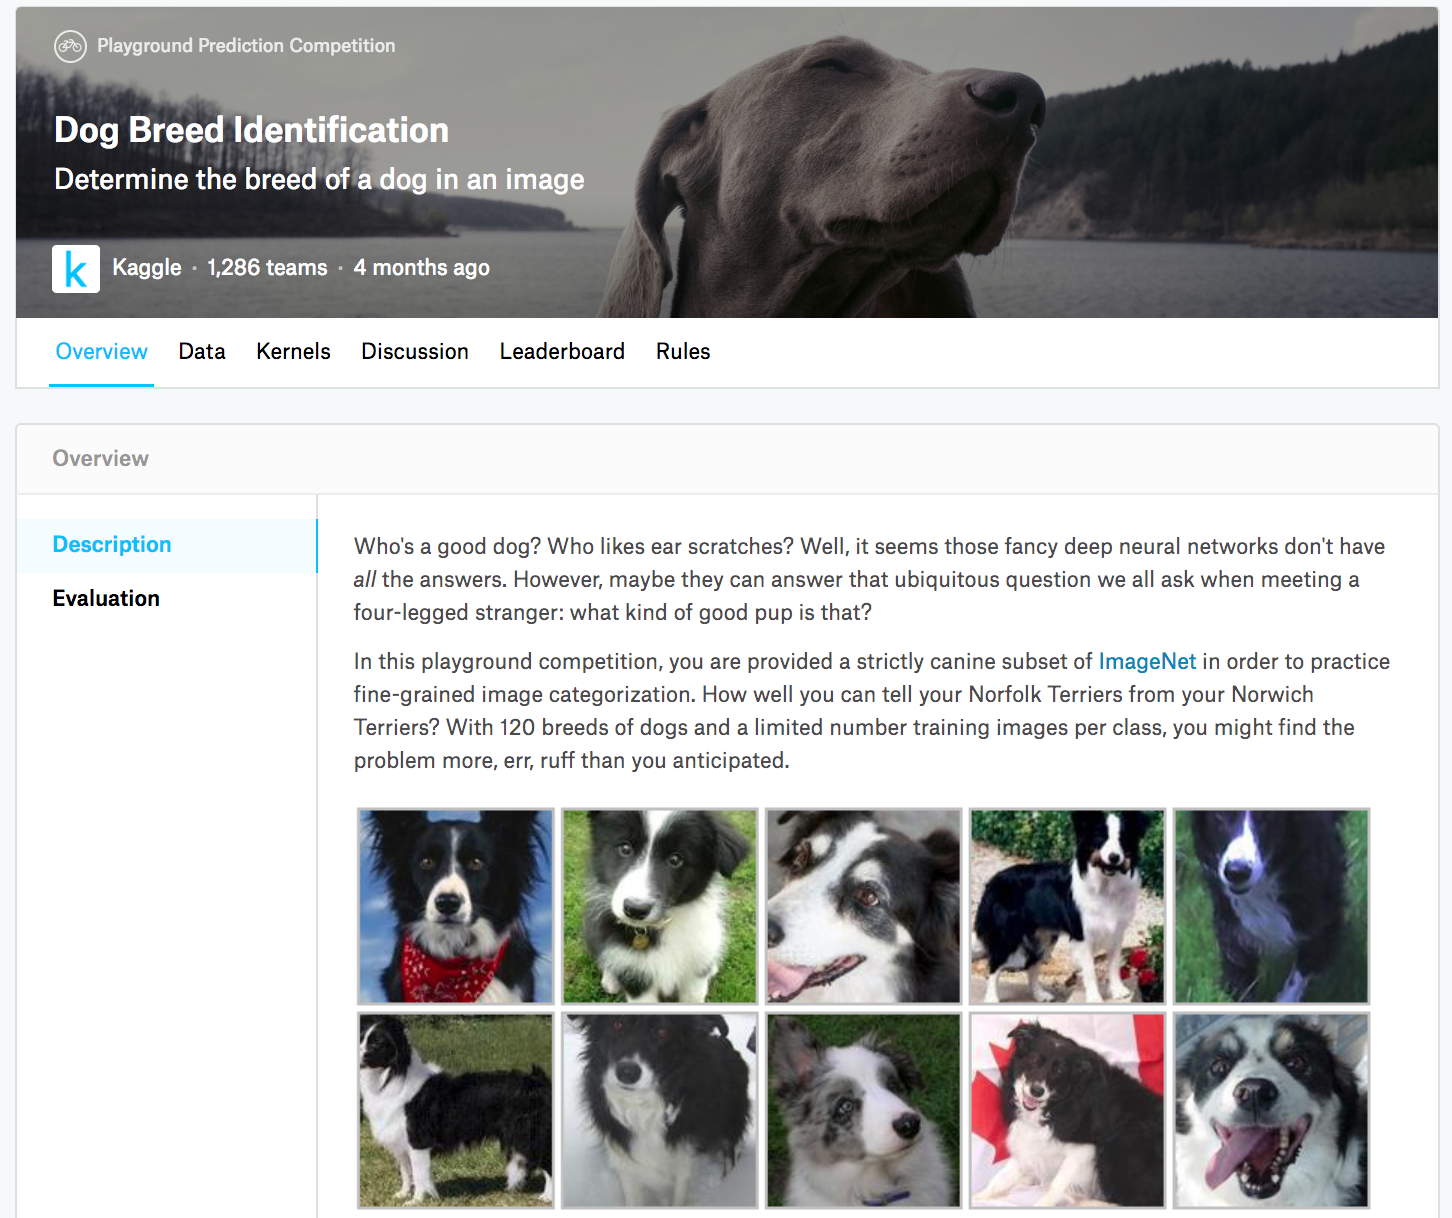Click the Kaggle 'k' logo icon

tap(76, 269)
